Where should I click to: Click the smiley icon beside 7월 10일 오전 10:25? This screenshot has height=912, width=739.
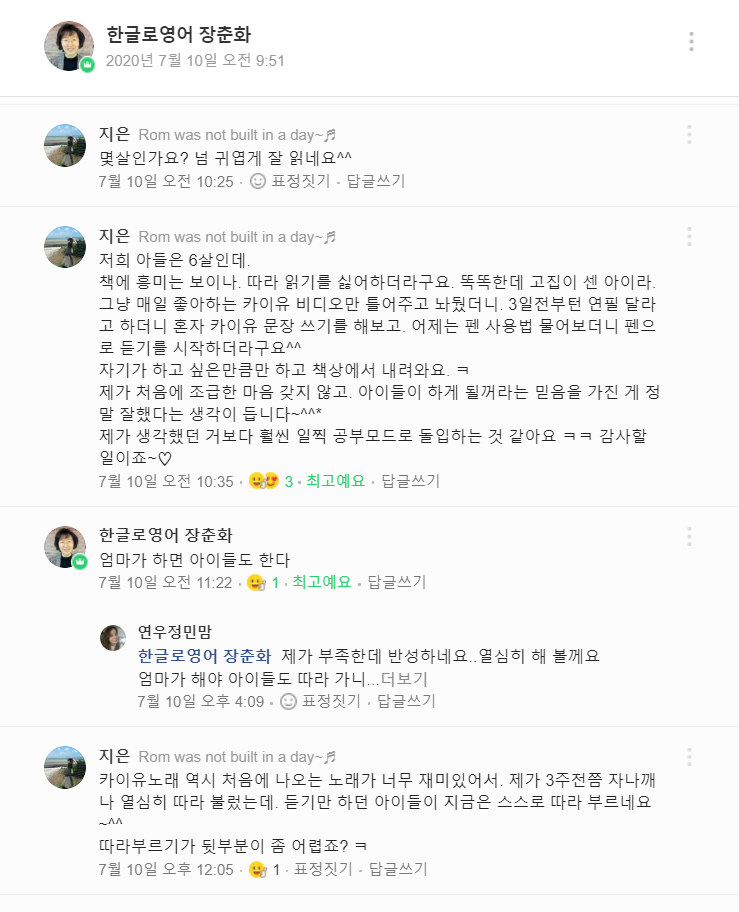click(x=258, y=181)
